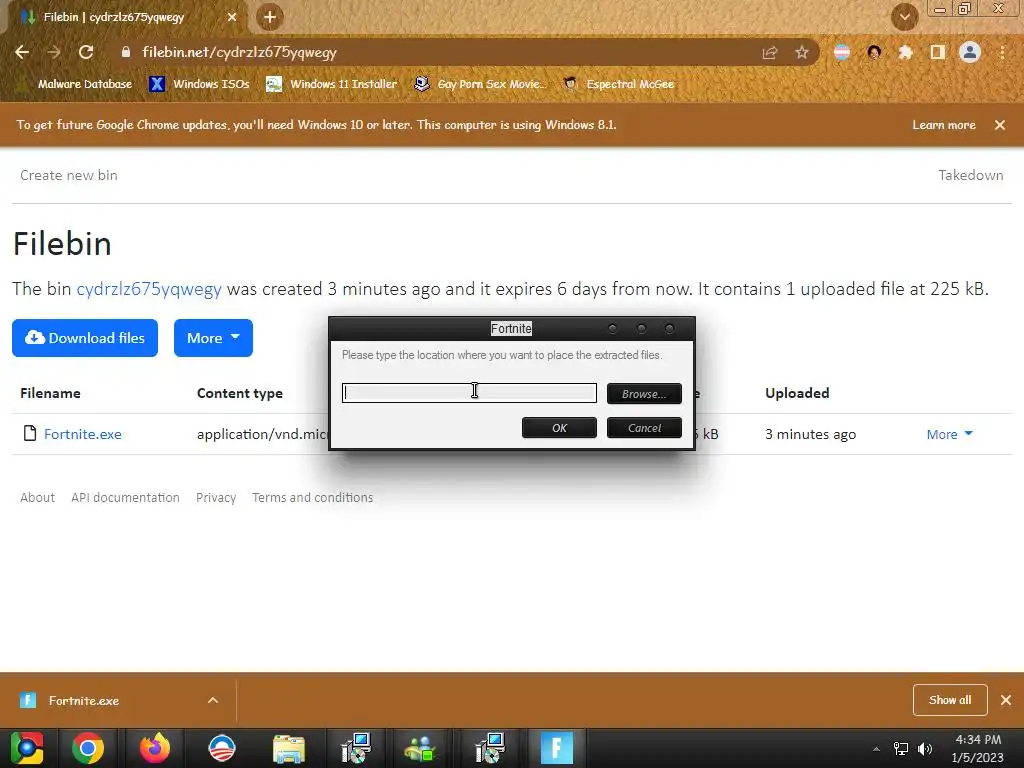The width and height of the screenshot is (1024, 768).
Task: Click the extraction location text field
Action: click(469, 392)
